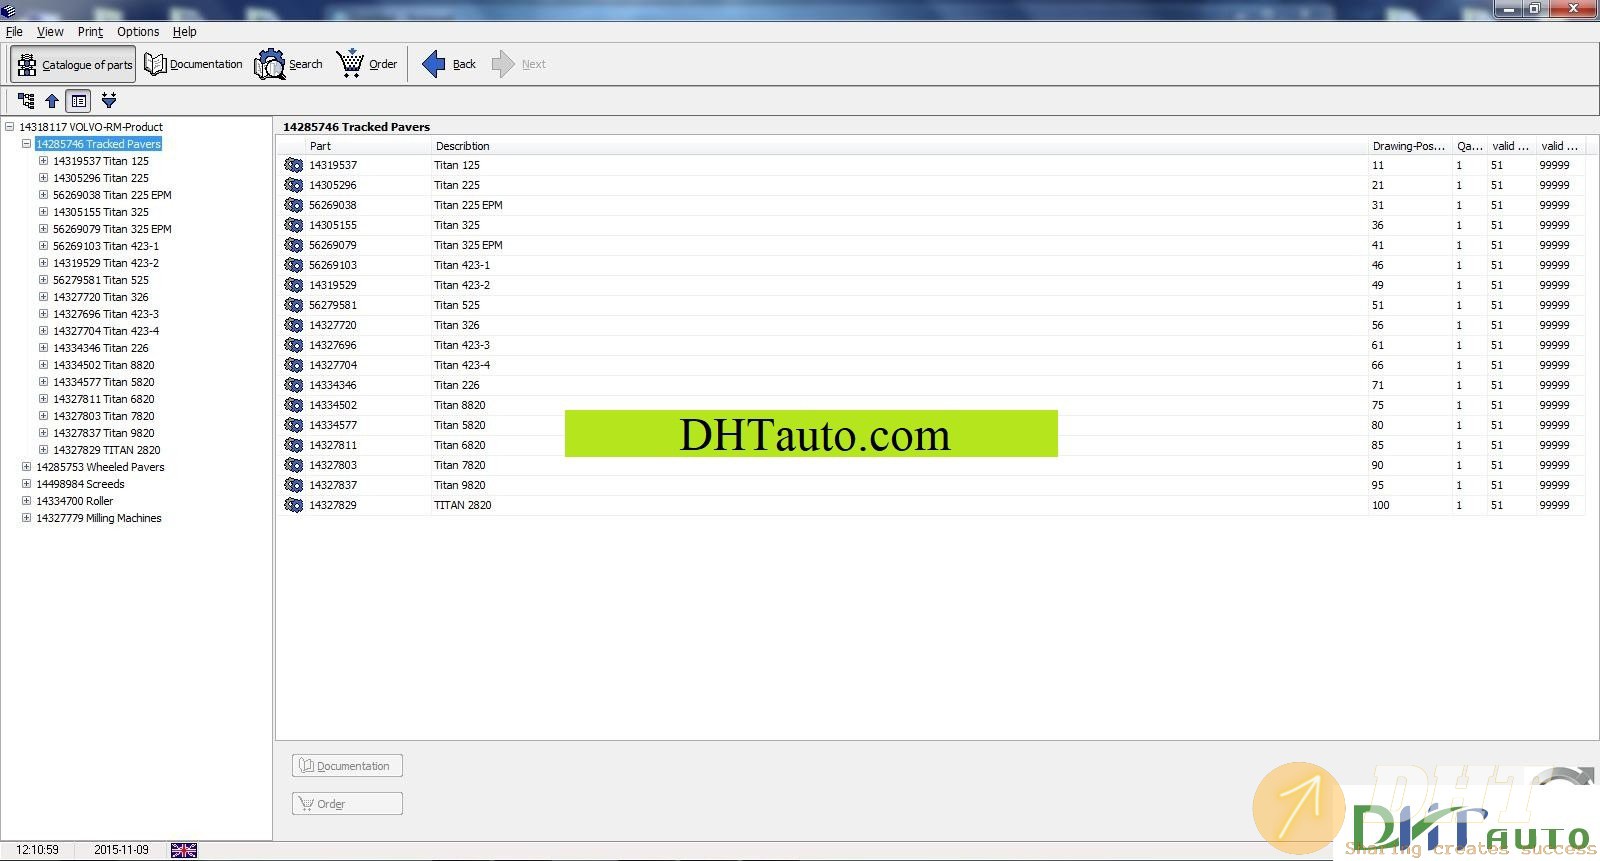Open the Catalogue of parts view
Image resolution: width=1600 pixels, height=861 pixels.
74,64
